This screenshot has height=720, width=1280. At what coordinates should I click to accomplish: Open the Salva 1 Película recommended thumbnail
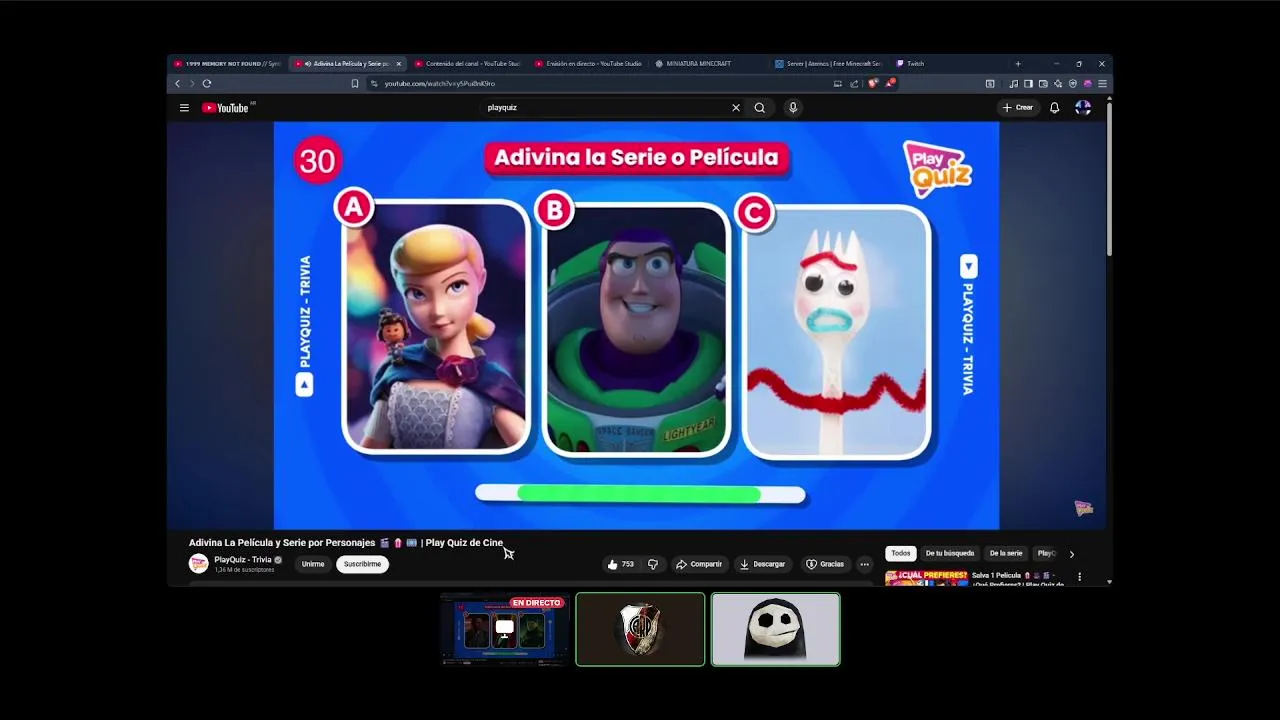coord(926,577)
